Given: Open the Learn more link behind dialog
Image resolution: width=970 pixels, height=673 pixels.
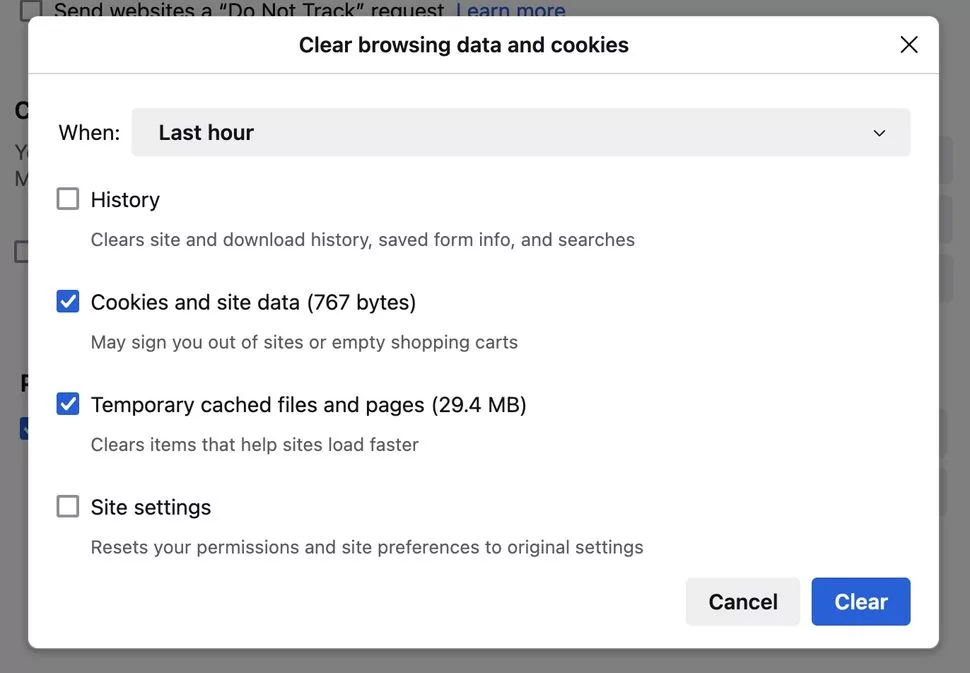Looking at the screenshot, I should click(x=510, y=9).
